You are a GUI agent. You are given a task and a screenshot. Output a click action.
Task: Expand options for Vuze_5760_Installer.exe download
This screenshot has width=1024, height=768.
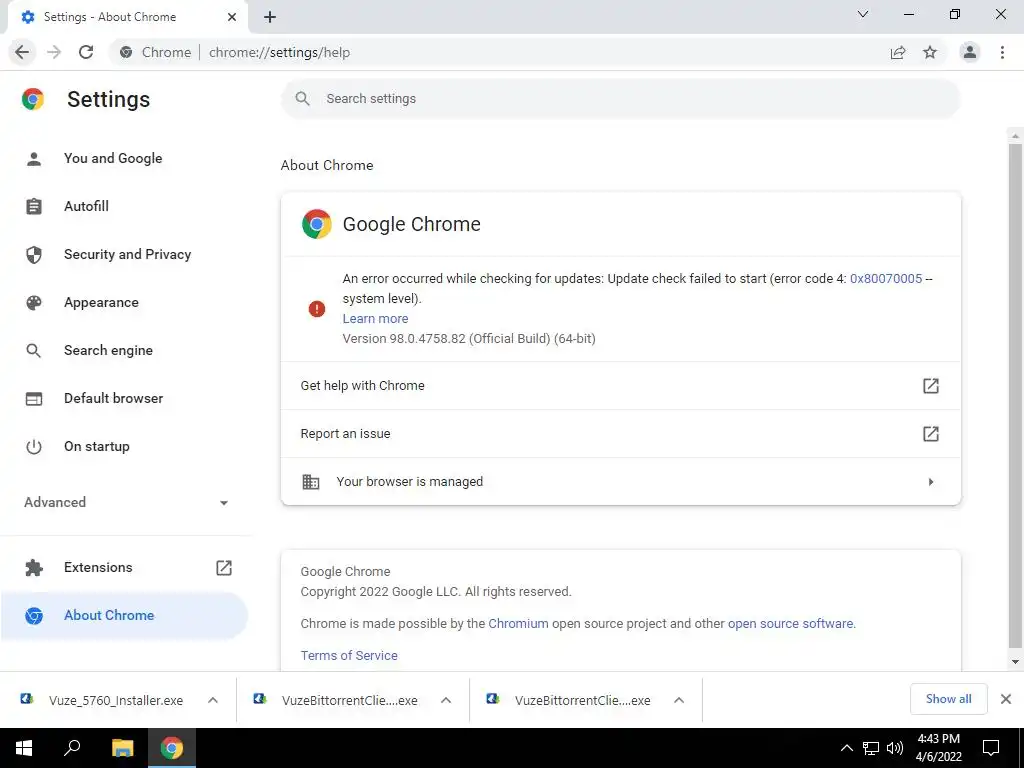[x=213, y=700]
